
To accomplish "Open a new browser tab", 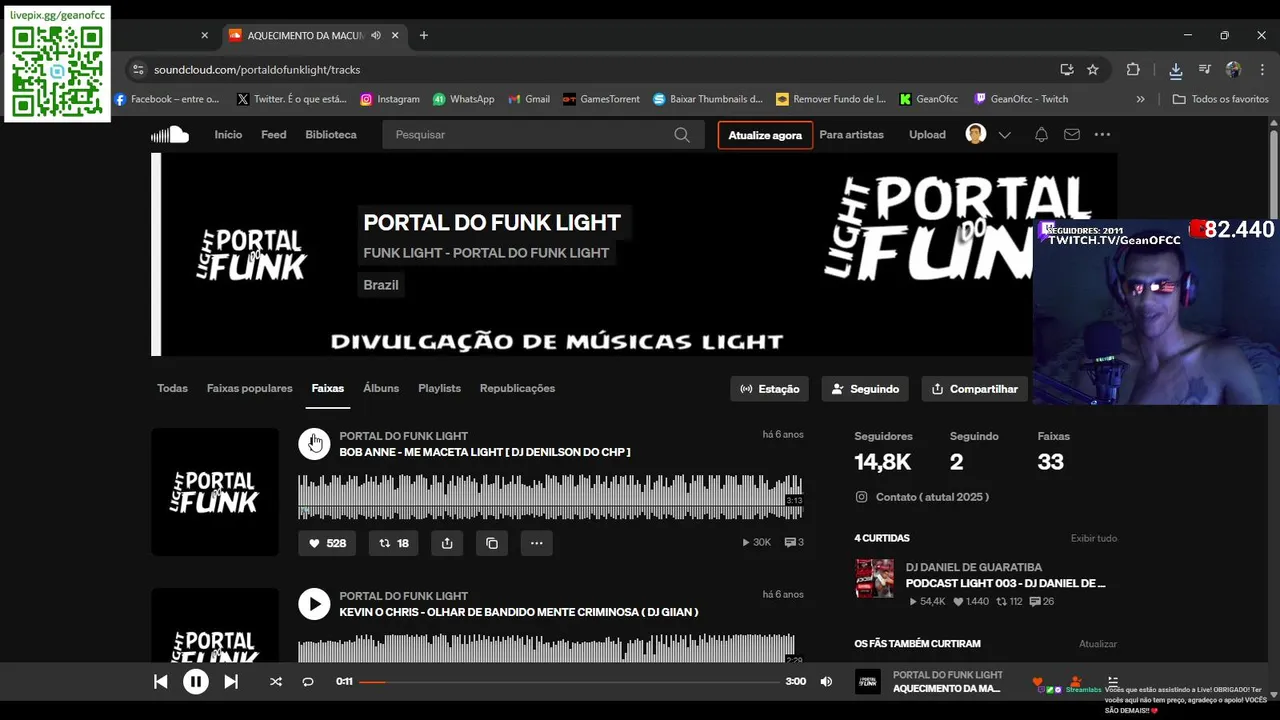I will [424, 35].
